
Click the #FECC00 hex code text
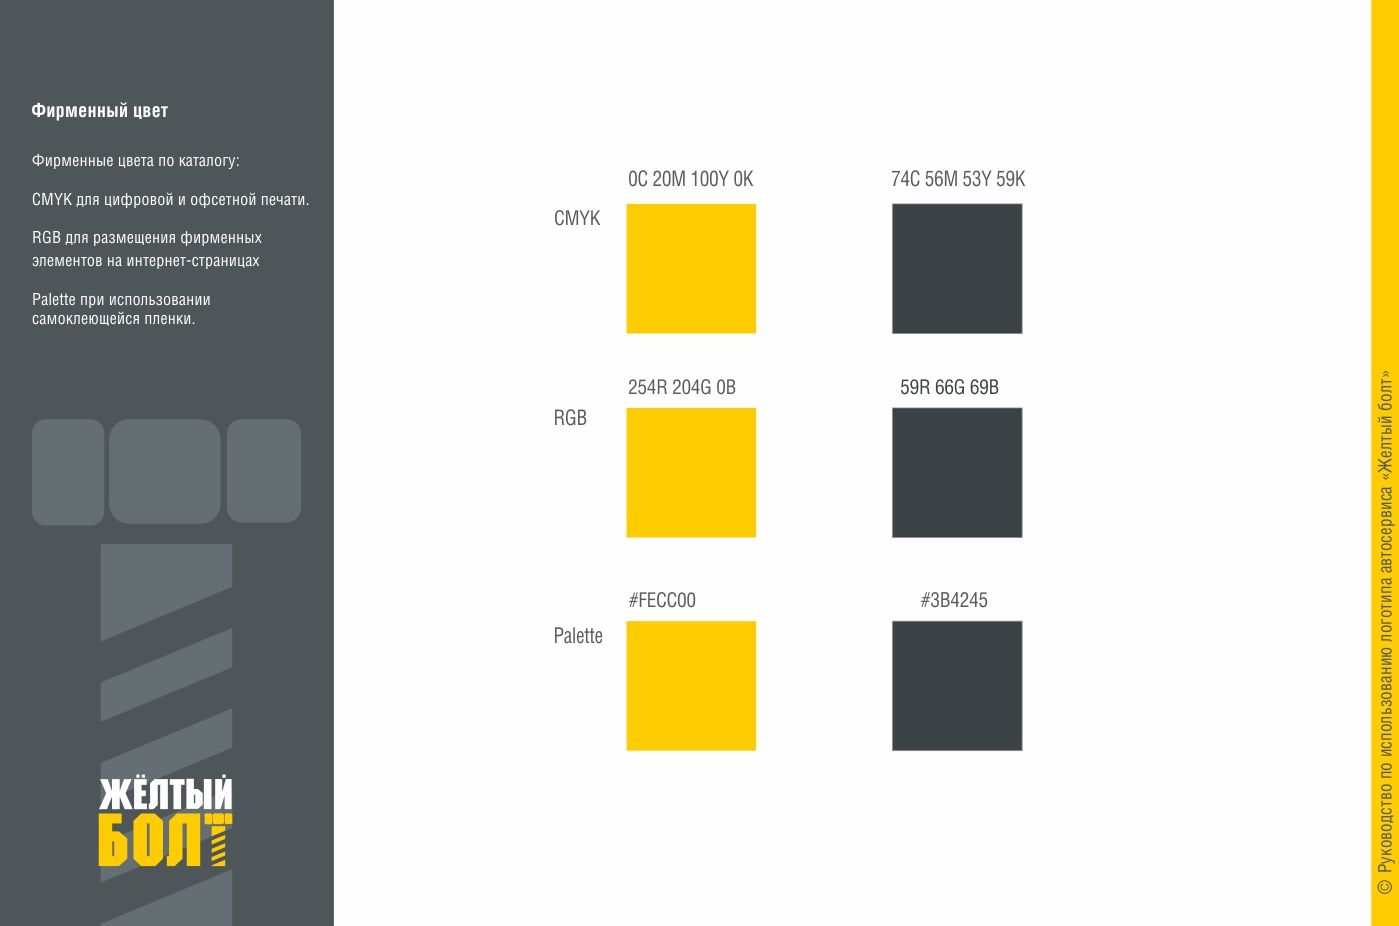coord(662,600)
